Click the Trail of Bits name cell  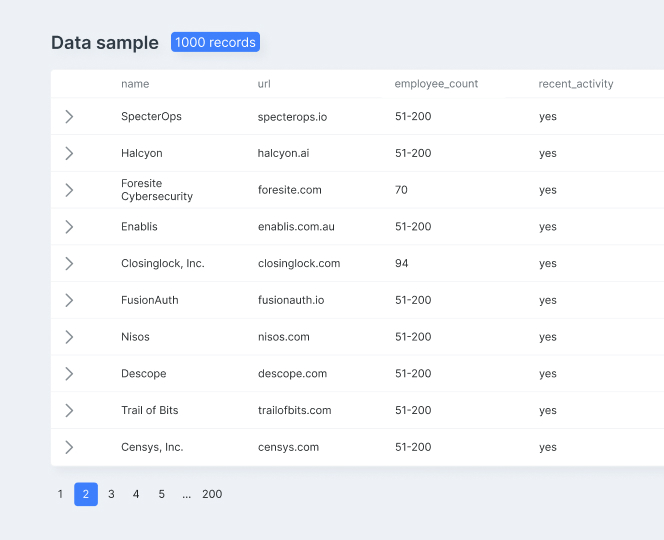[x=149, y=410]
